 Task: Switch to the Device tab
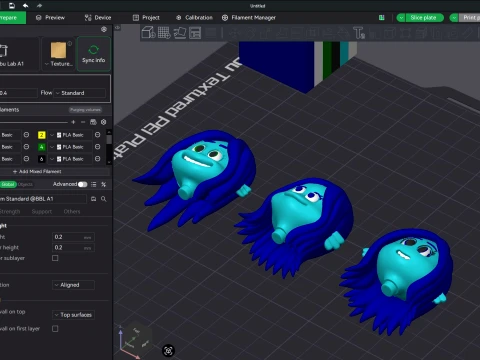pyautogui.click(x=98, y=18)
